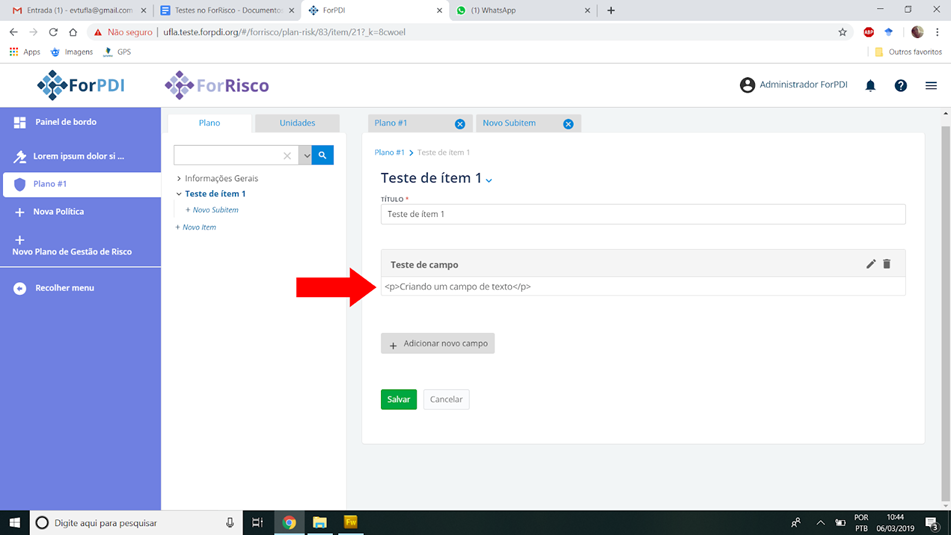Image resolution: width=951 pixels, height=535 pixels.
Task: Open a new browser tab
Action: (611, 10)
